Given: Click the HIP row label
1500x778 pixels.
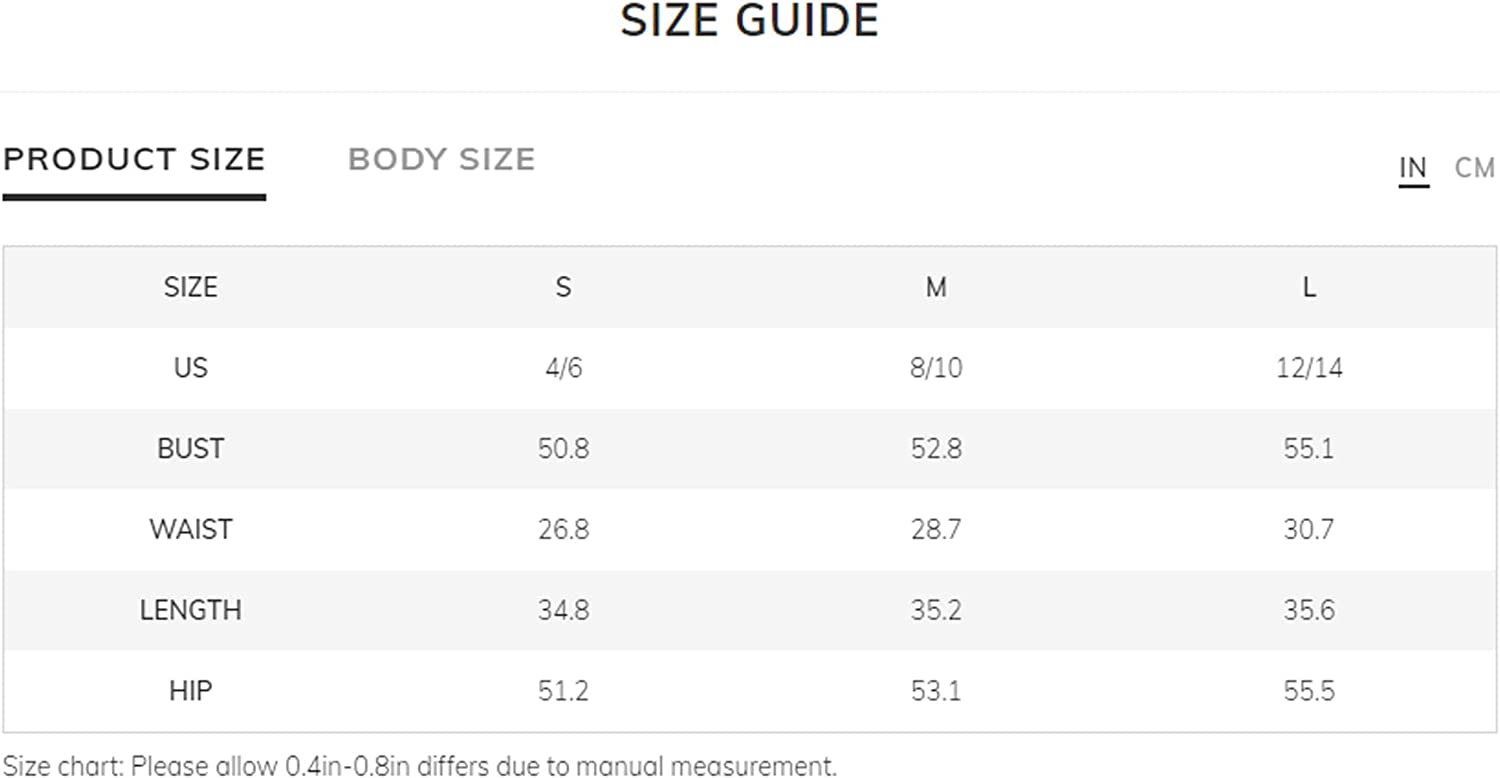Looking at the screenshot, I should (190, 691).
